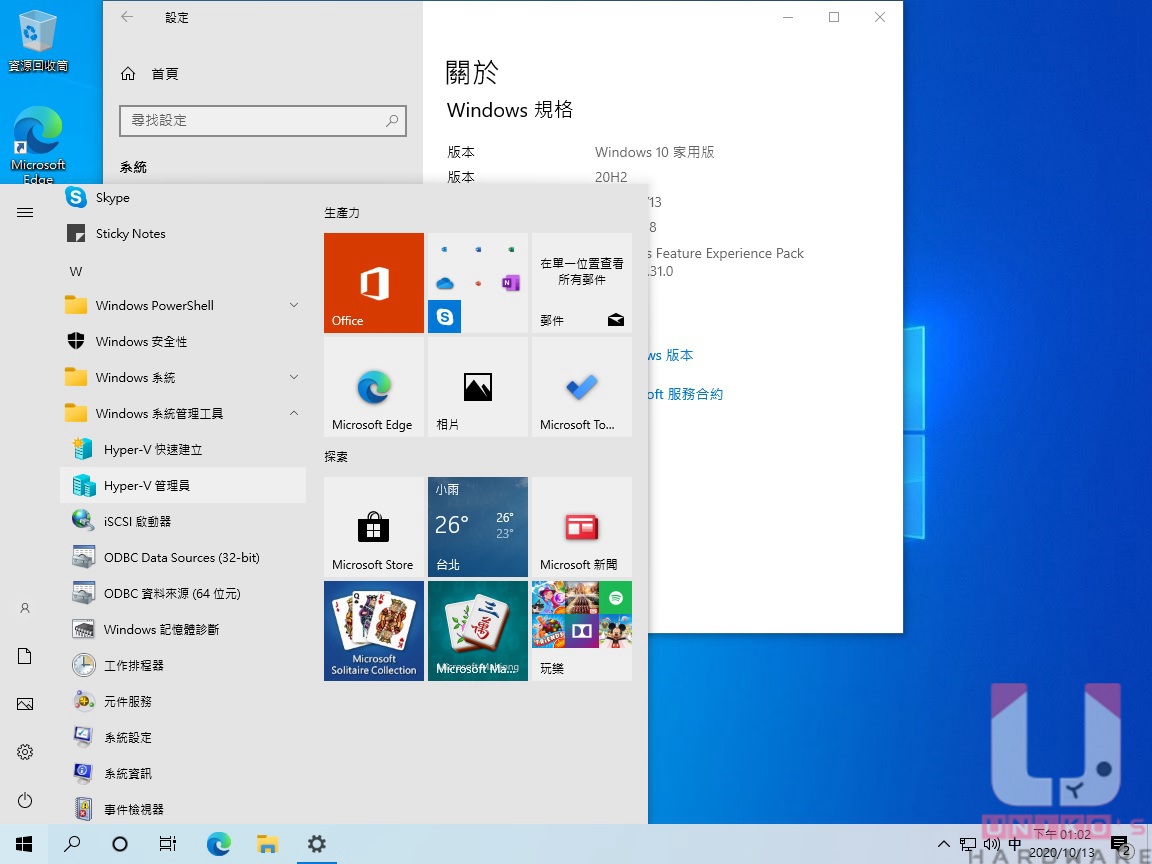Click the 探索 tile group header
Screen dimensions: 1152x864
point(336,457)
